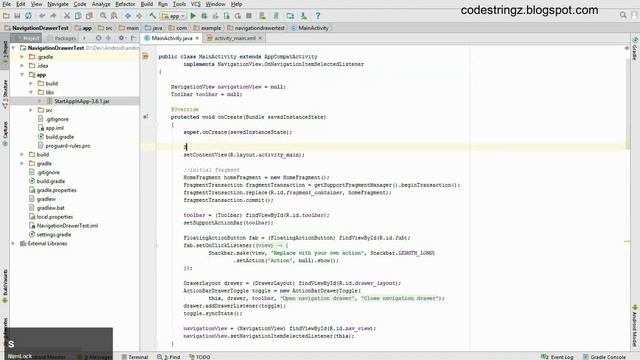
Task: Expand the .idea folder
Action: tap(22, 65)
